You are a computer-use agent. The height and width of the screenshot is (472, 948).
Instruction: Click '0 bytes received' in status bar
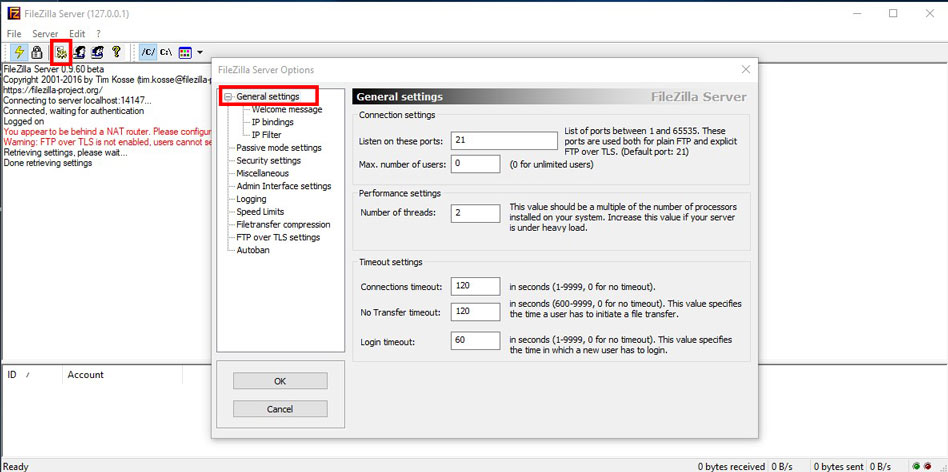click(x=731, y=467)
